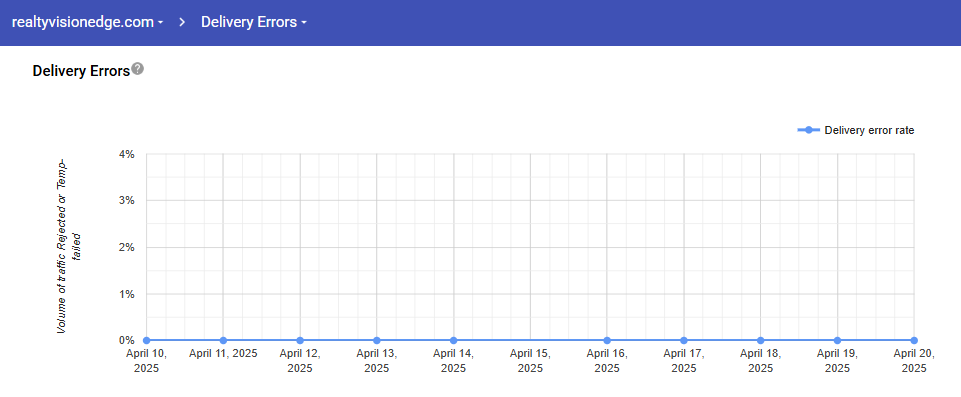The image size is (961, 397).
Task: Select the April 14 data point
Action: (454, 340)
